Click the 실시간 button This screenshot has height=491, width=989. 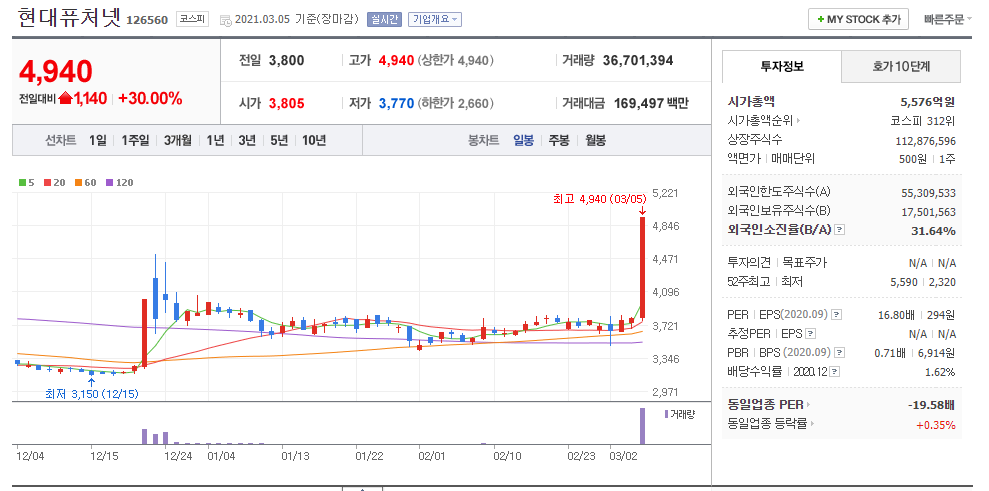384,20
